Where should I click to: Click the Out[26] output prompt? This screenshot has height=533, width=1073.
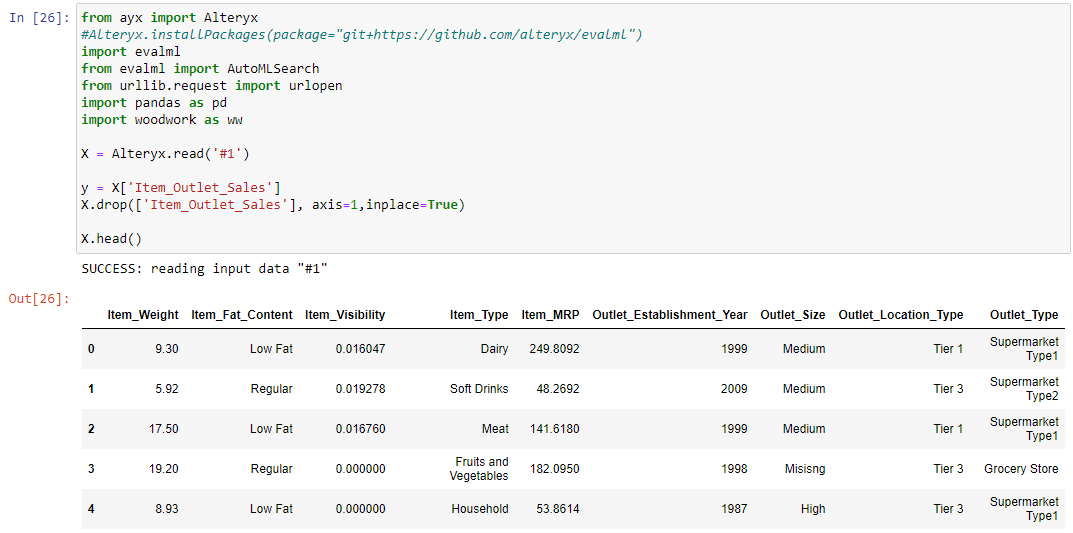tap(39, 299)
